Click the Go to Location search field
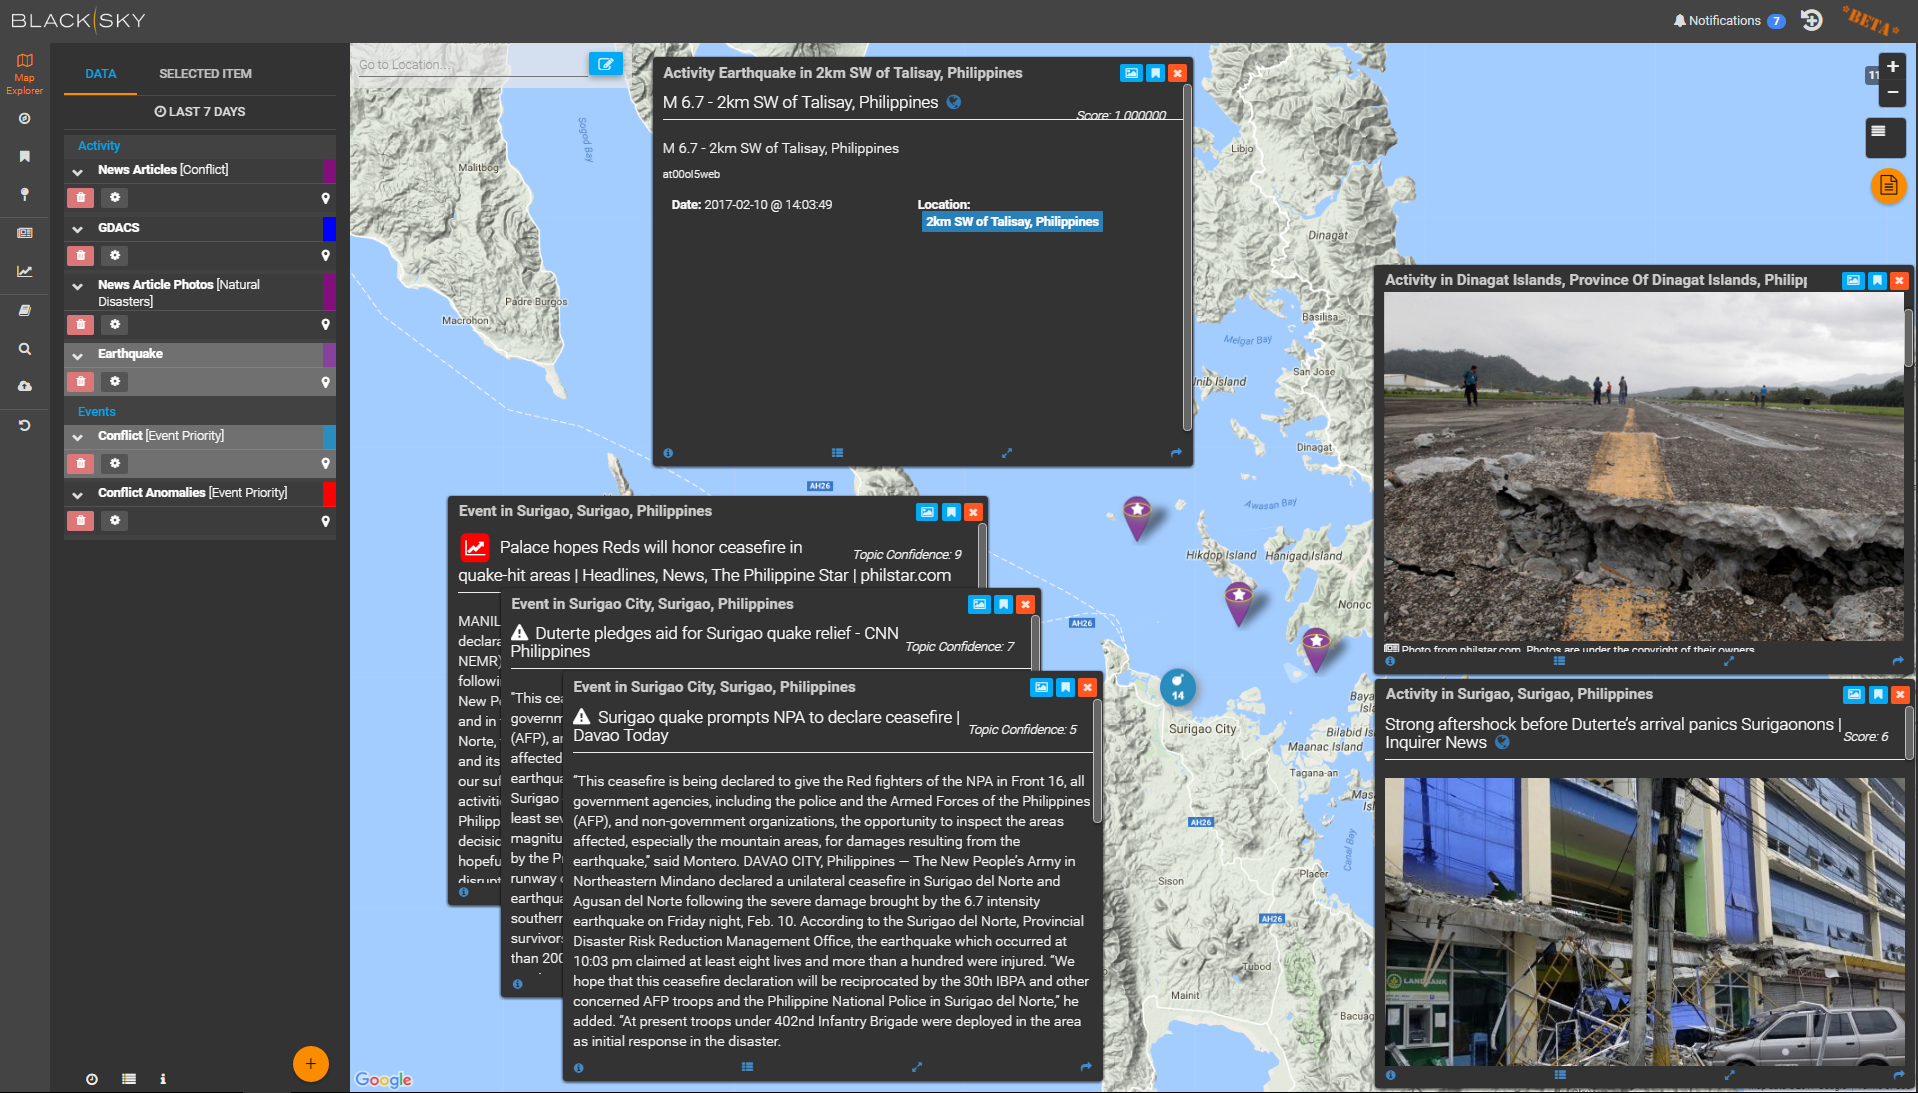Image resolution: width=1918 pixels, height=1093 pixels. coord(470,65)
